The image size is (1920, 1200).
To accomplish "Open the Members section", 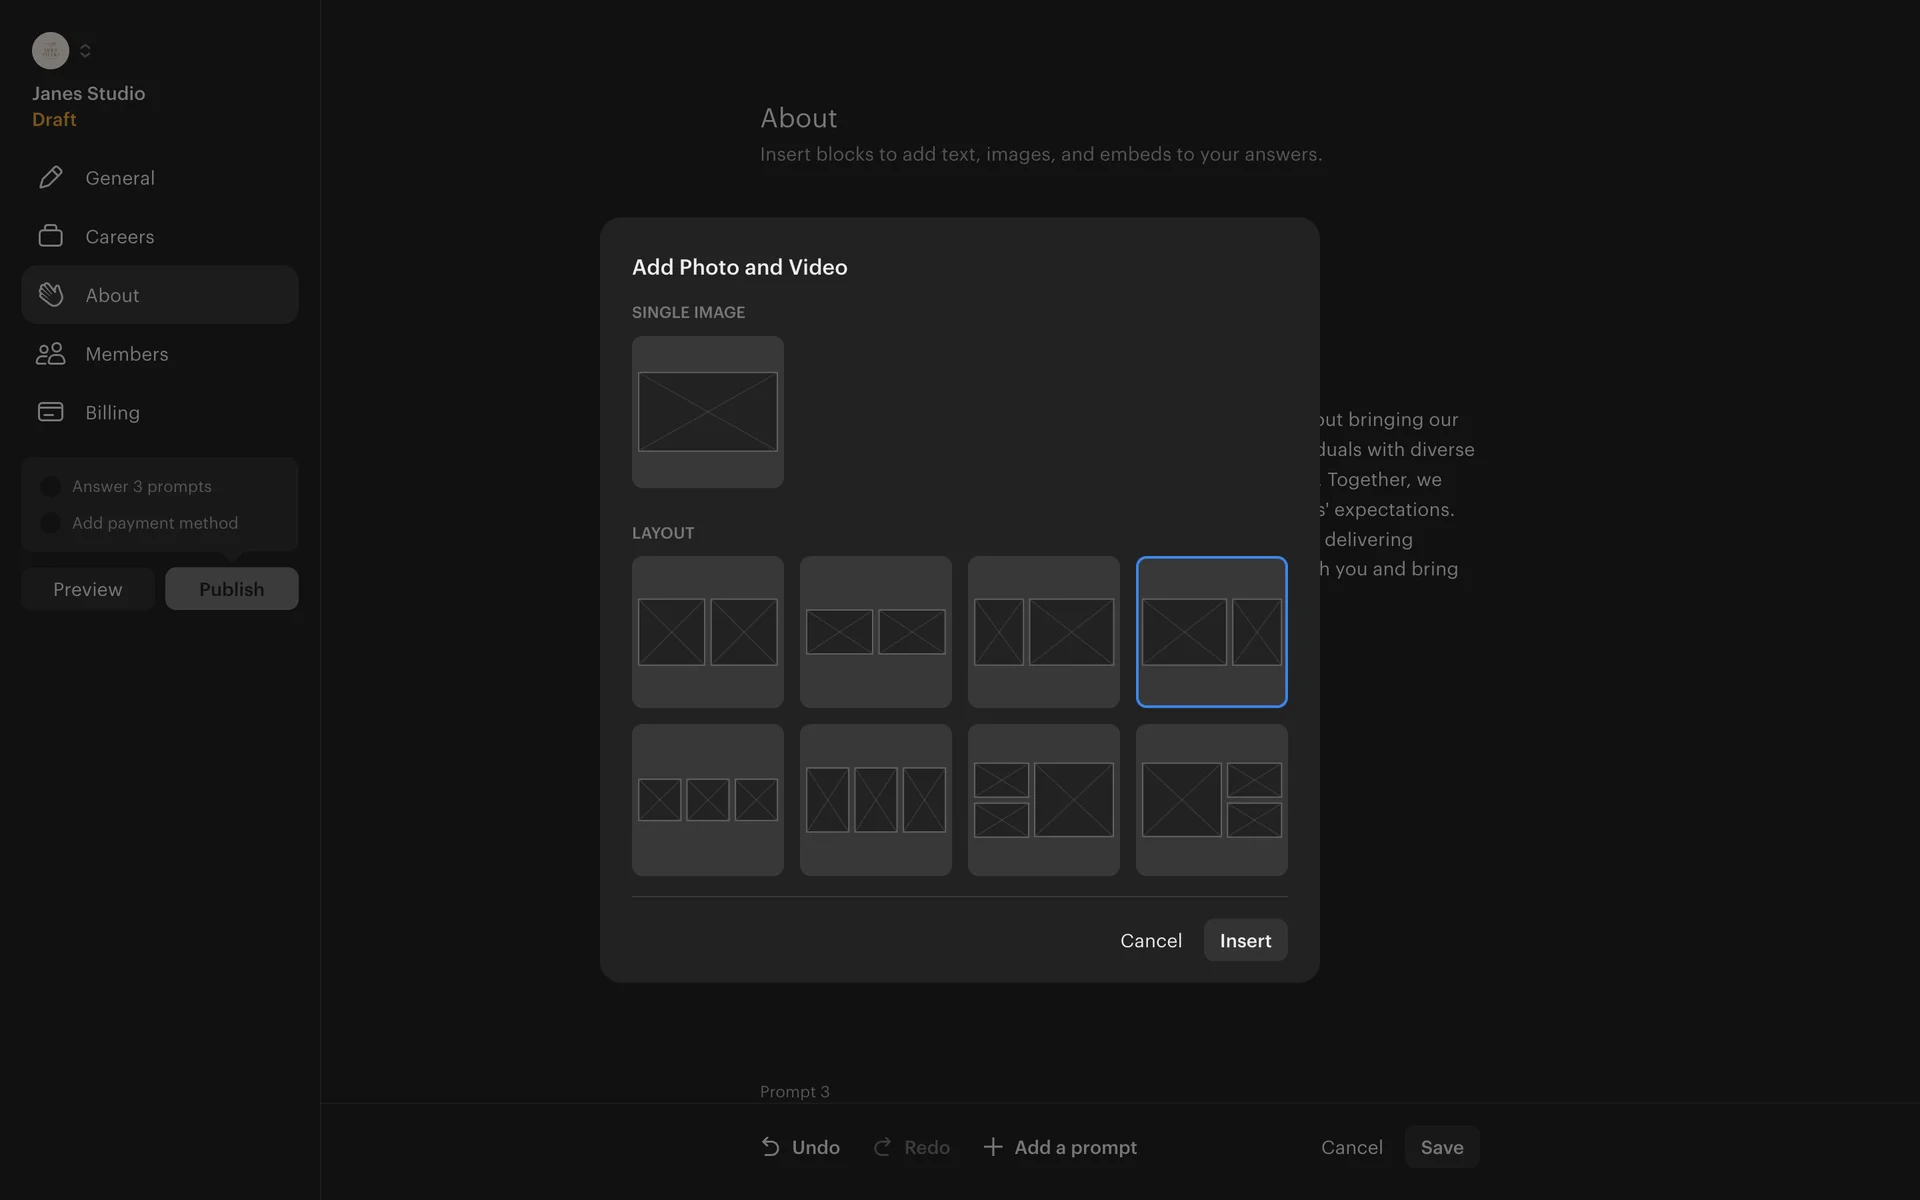I will coord(126,354).
